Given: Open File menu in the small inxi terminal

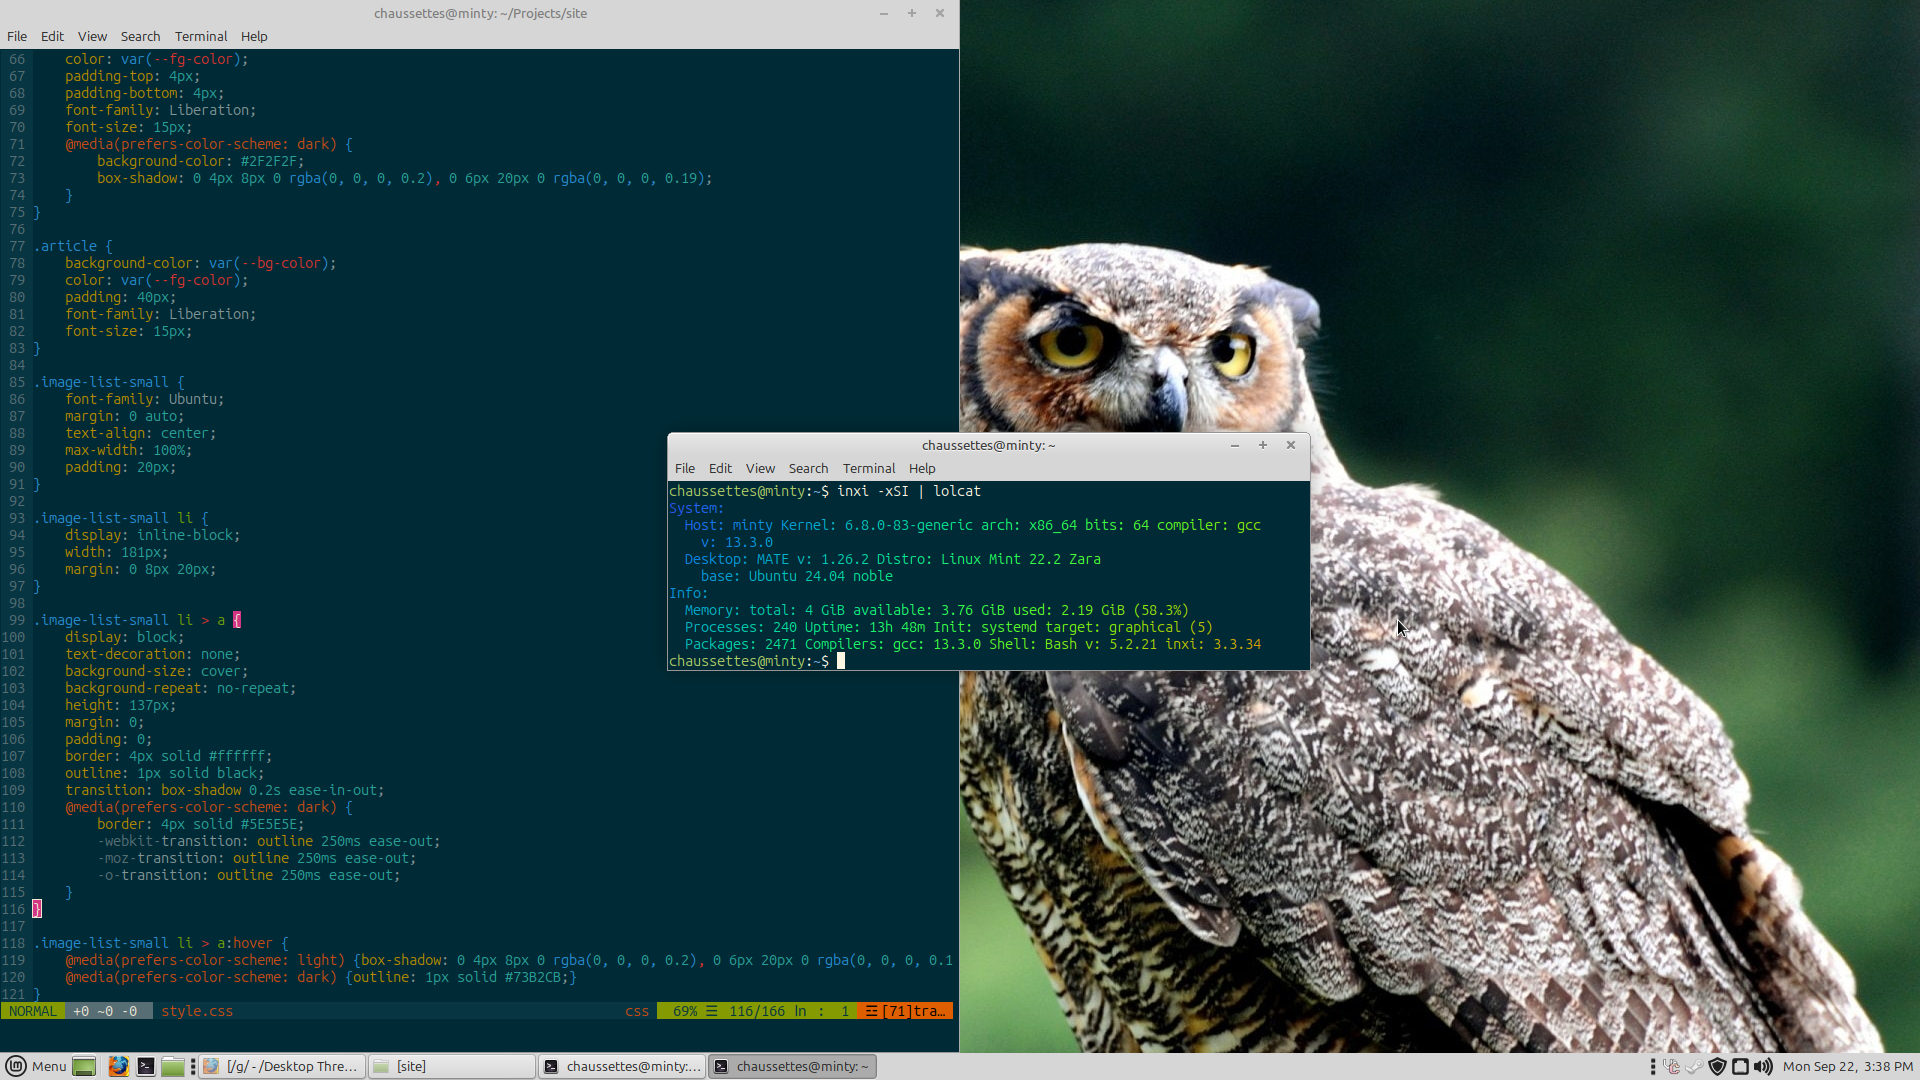Looking at the screenshot, I should coord(685,468).
